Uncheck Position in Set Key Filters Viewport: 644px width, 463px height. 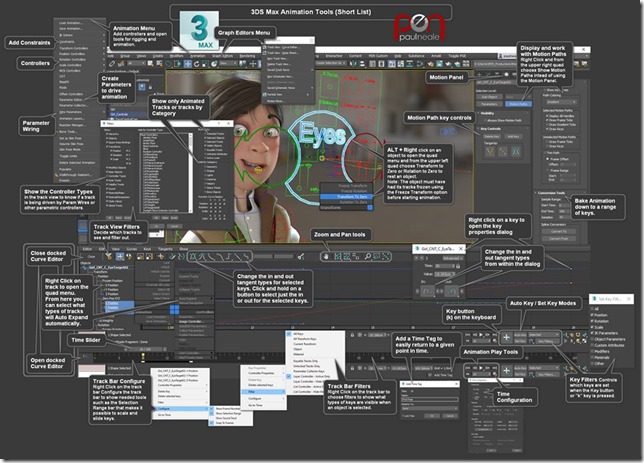click(x=592, y=315)
